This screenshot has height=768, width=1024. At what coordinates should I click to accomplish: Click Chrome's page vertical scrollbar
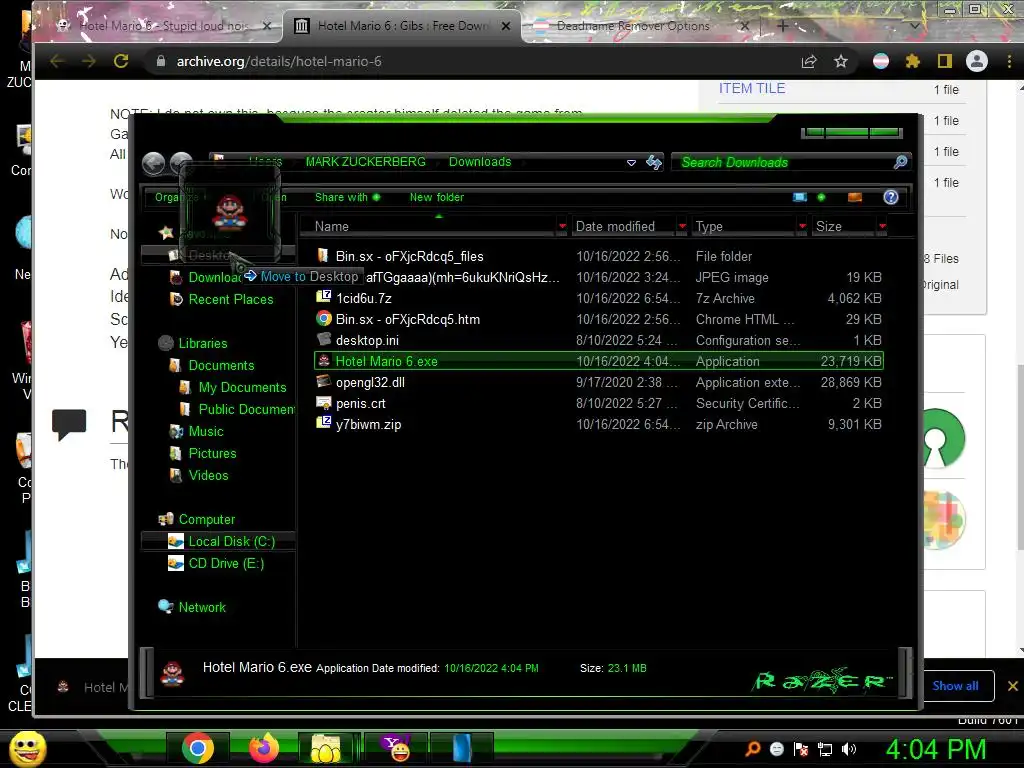1019,455
